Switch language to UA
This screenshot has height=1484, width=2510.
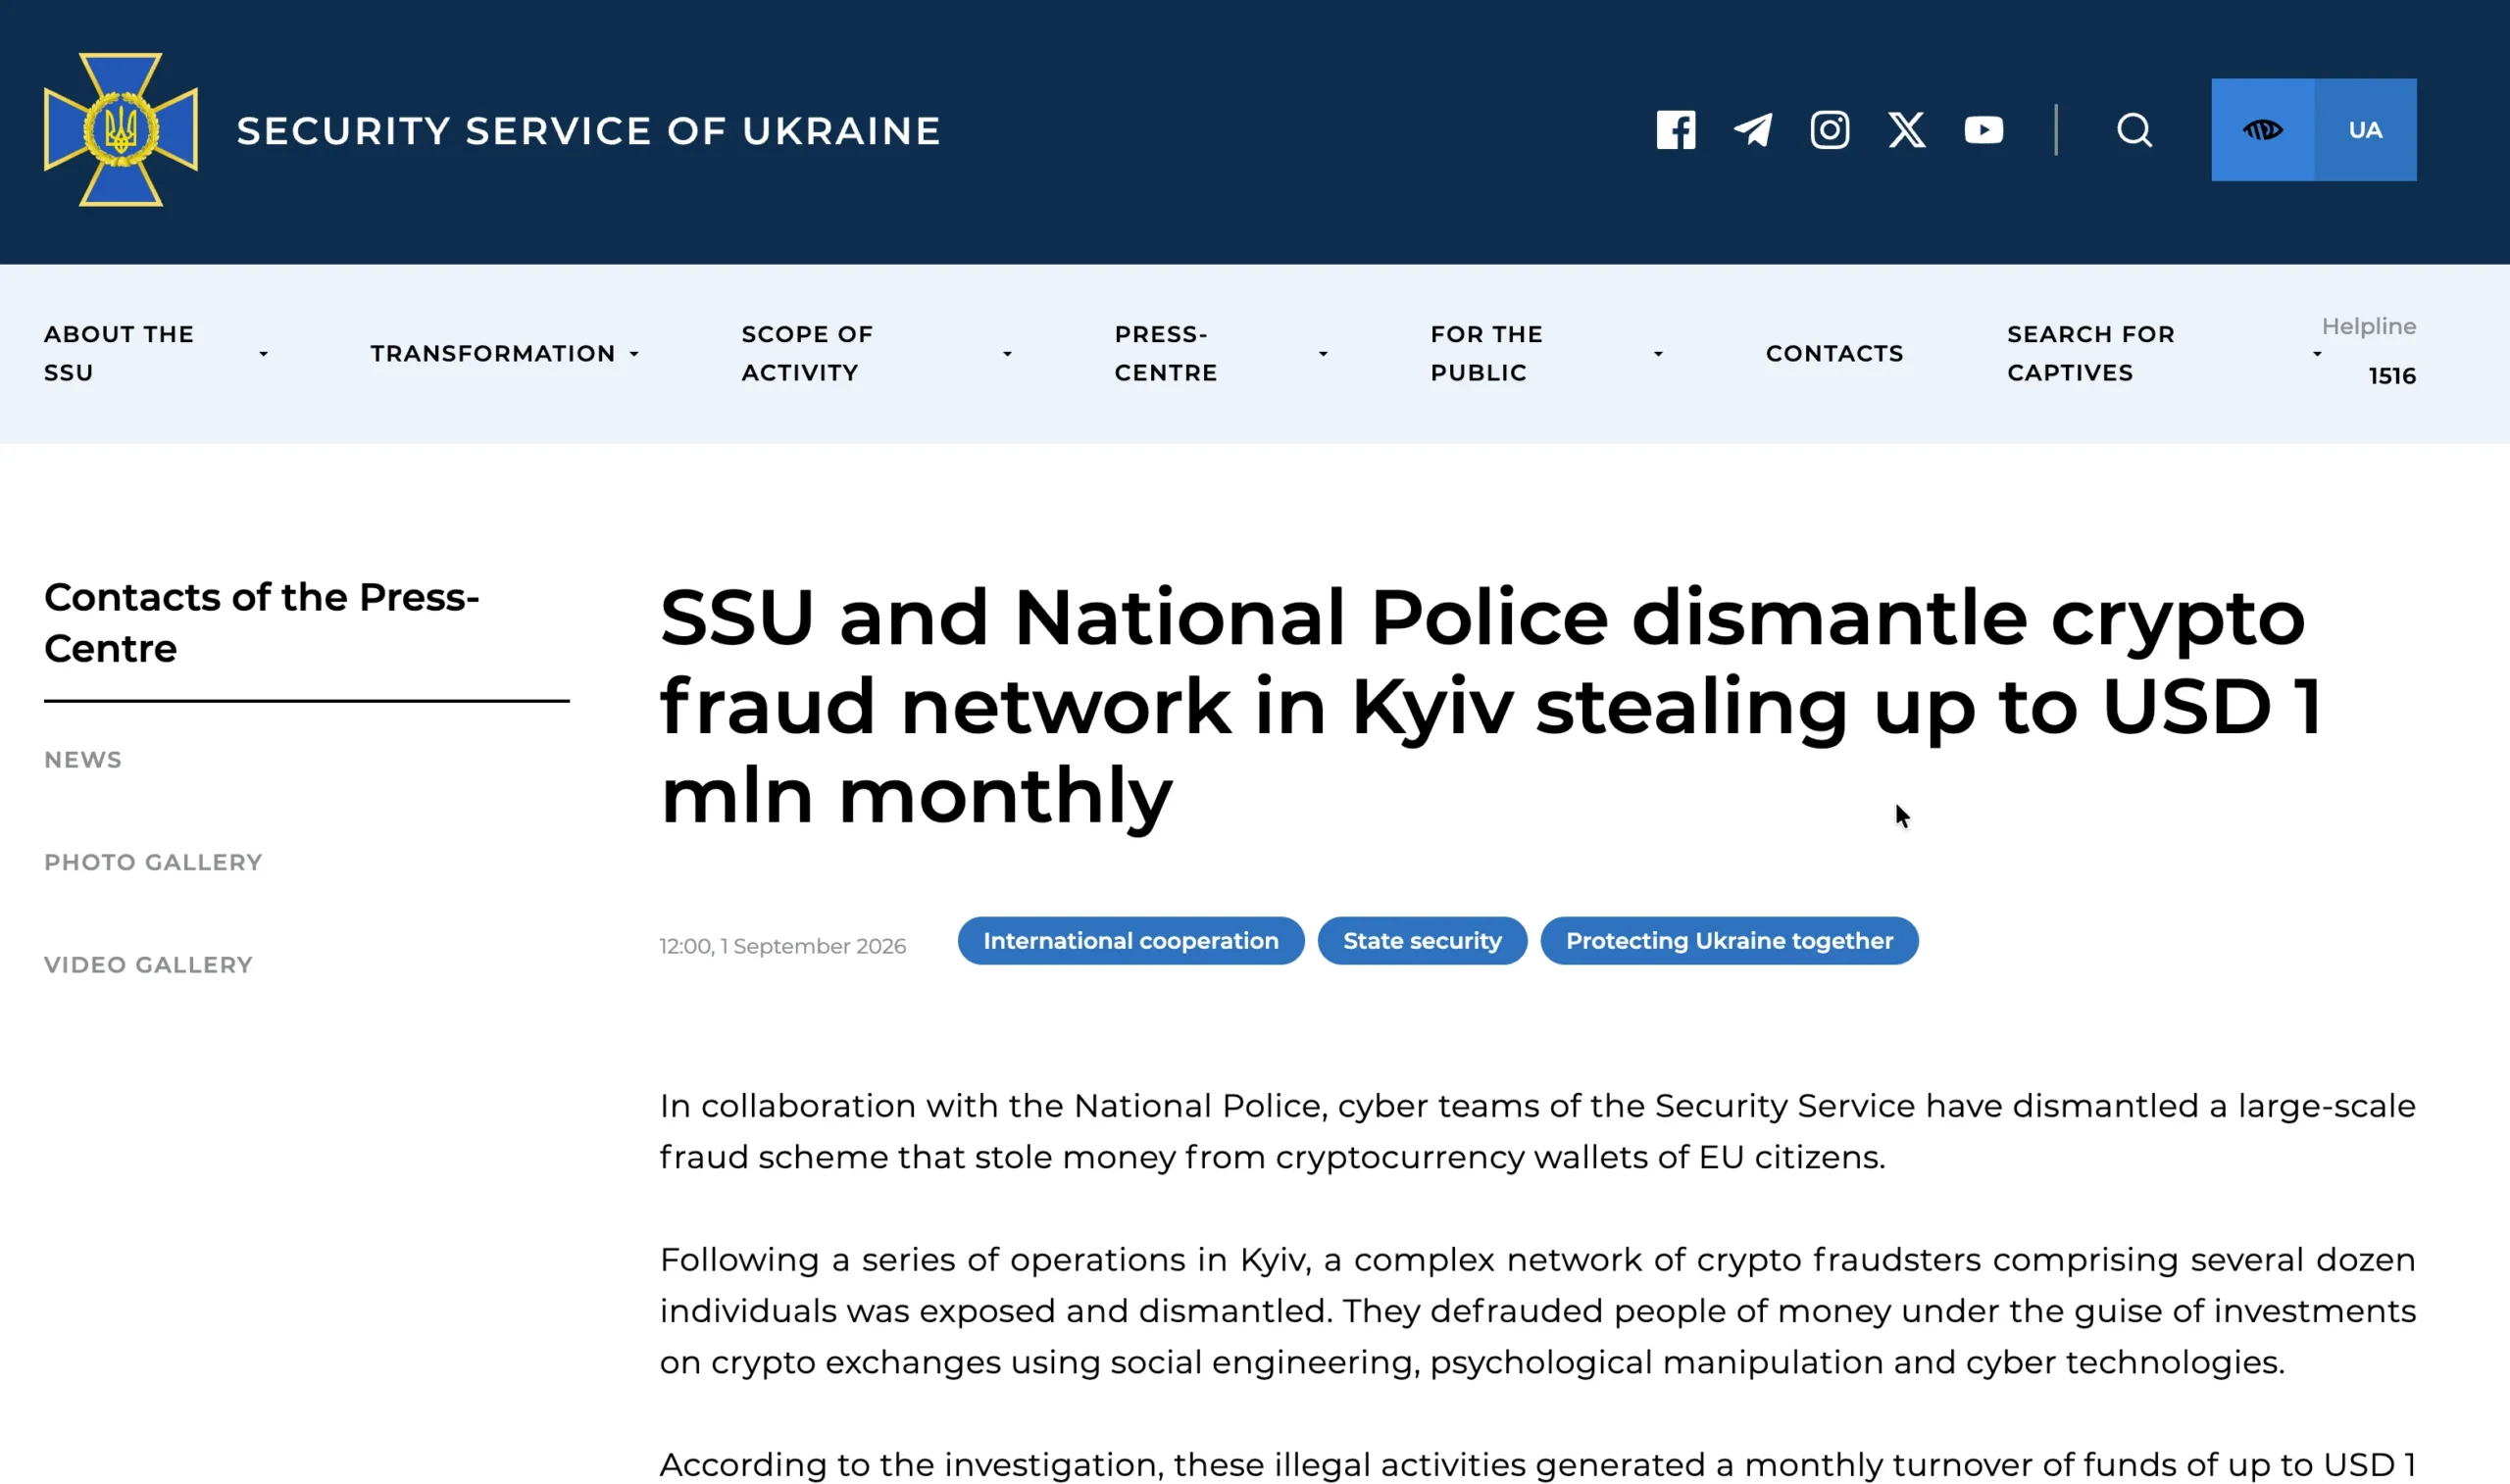click(x=2365, y=130)
